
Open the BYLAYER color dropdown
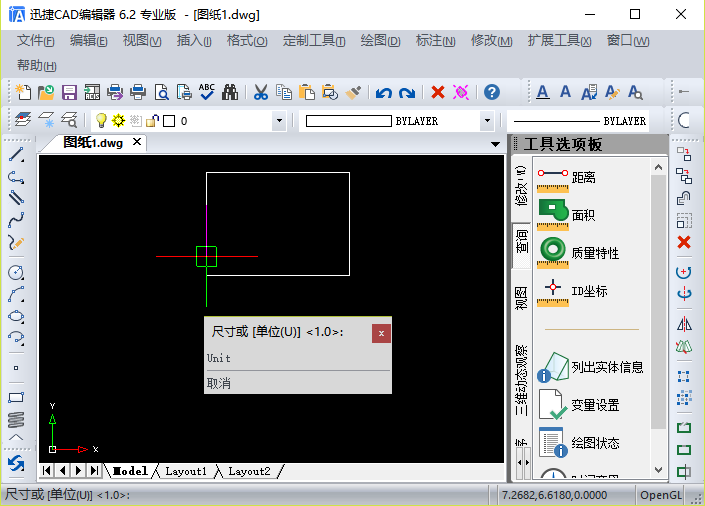click(x=487, y=121)
